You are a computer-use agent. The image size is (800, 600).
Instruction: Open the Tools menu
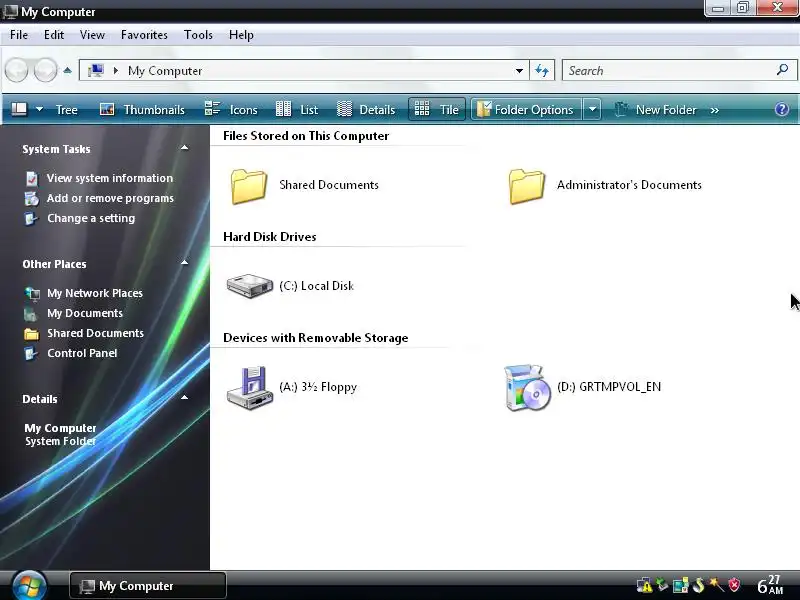click(198, 35)
